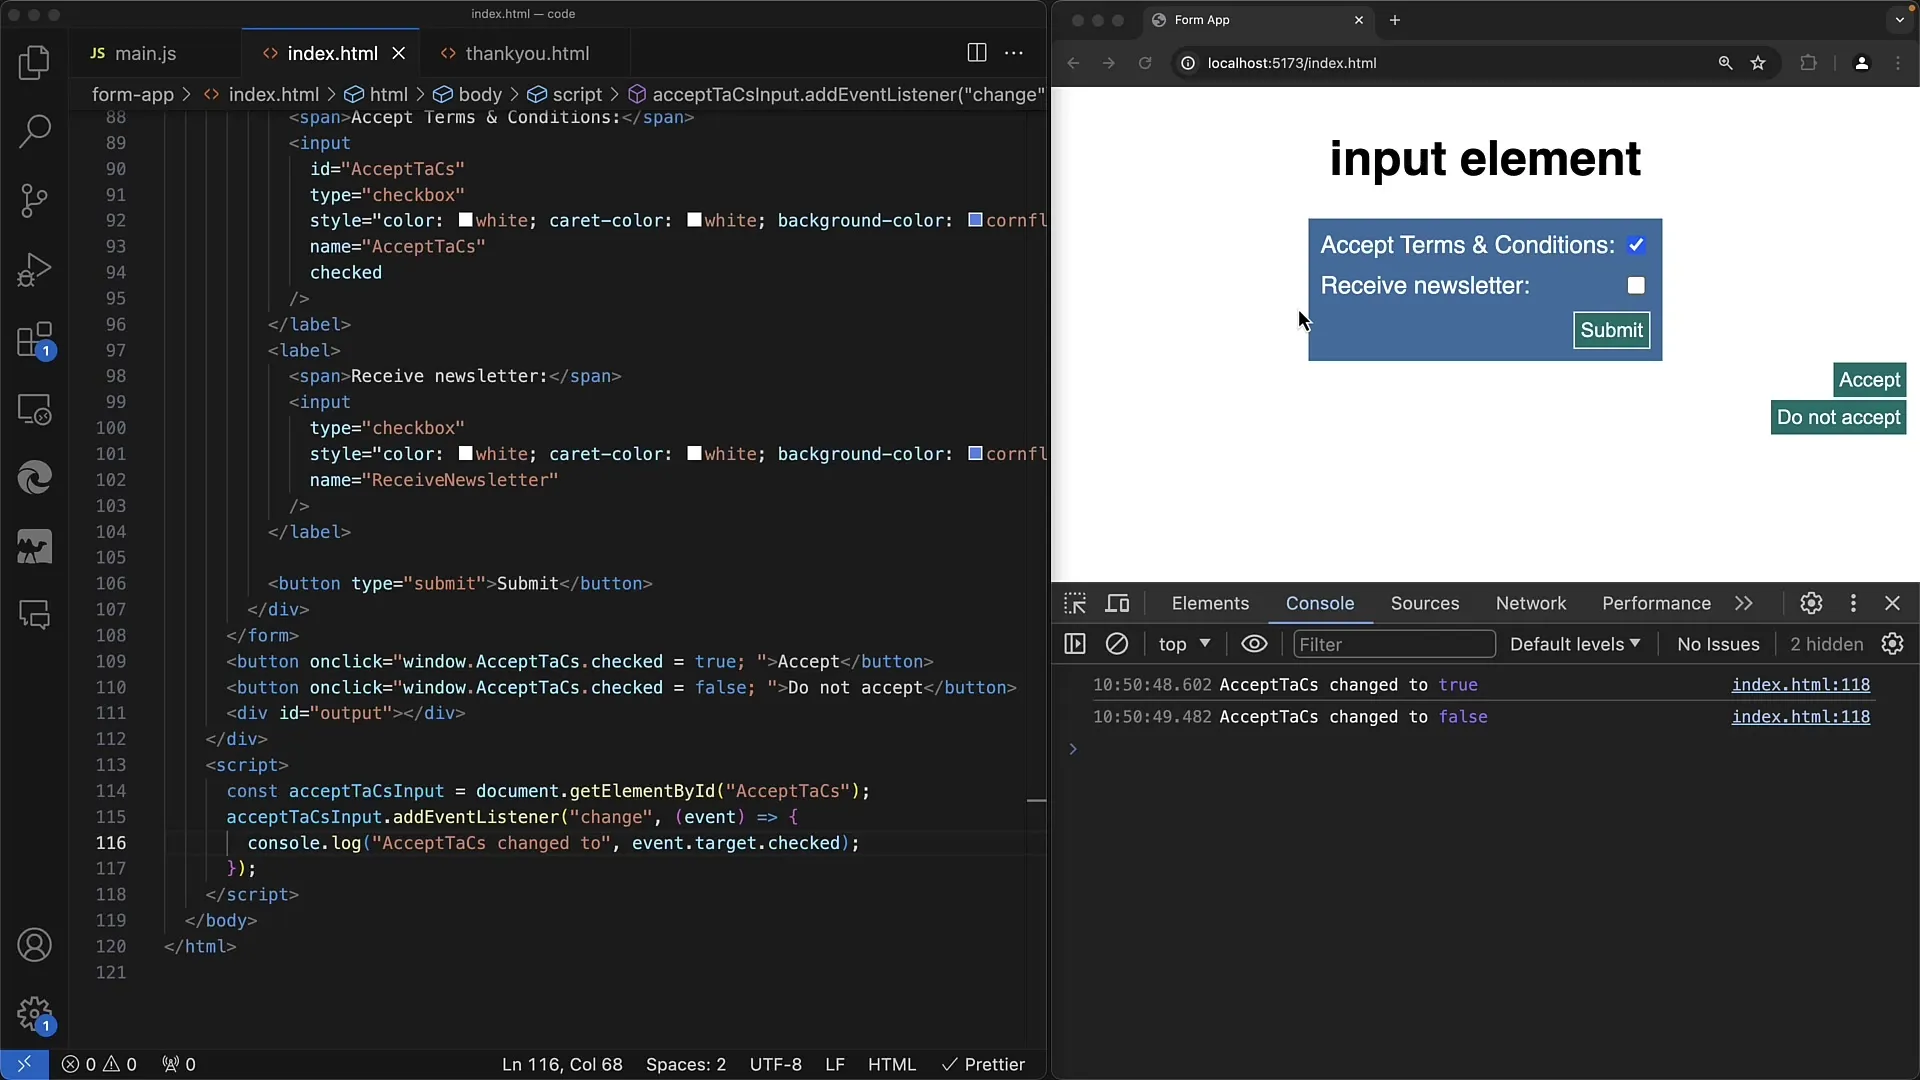Image resolution: width=1920 pixels, height=1080 pixels.
Task: Click the Network panel icon in DevTools
Action: [x=1531, y=603]
